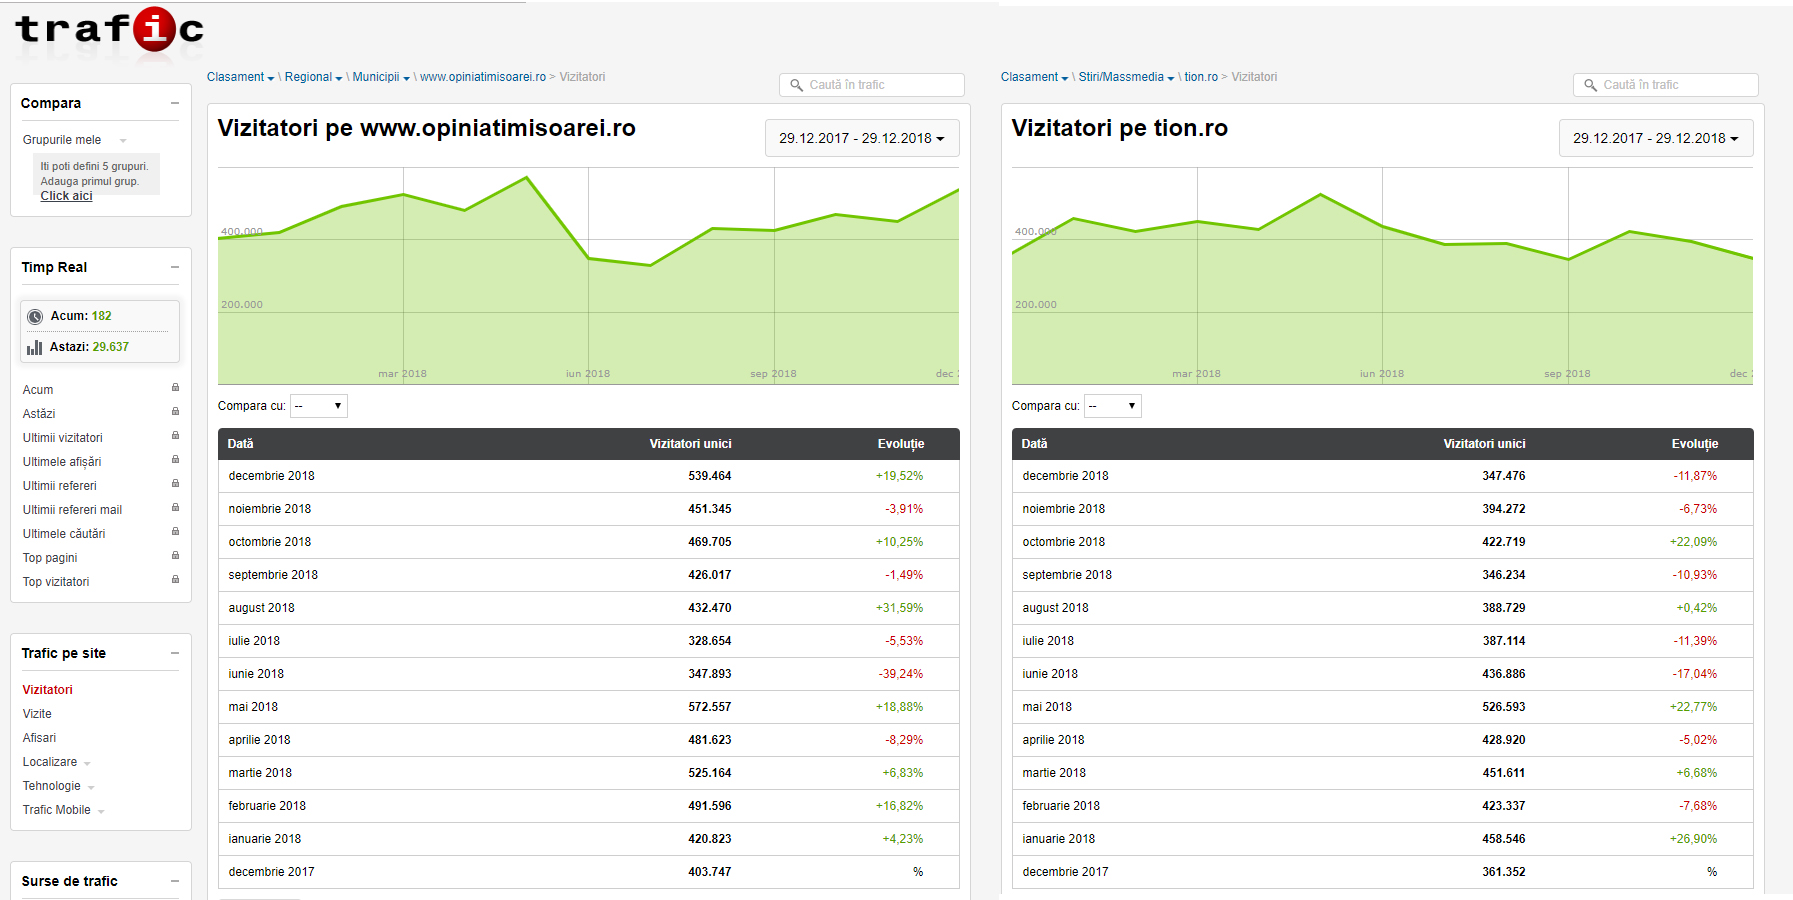Screen dimensions: 1793x900
Task: Collapse the Compara panel
Action: 175,103
